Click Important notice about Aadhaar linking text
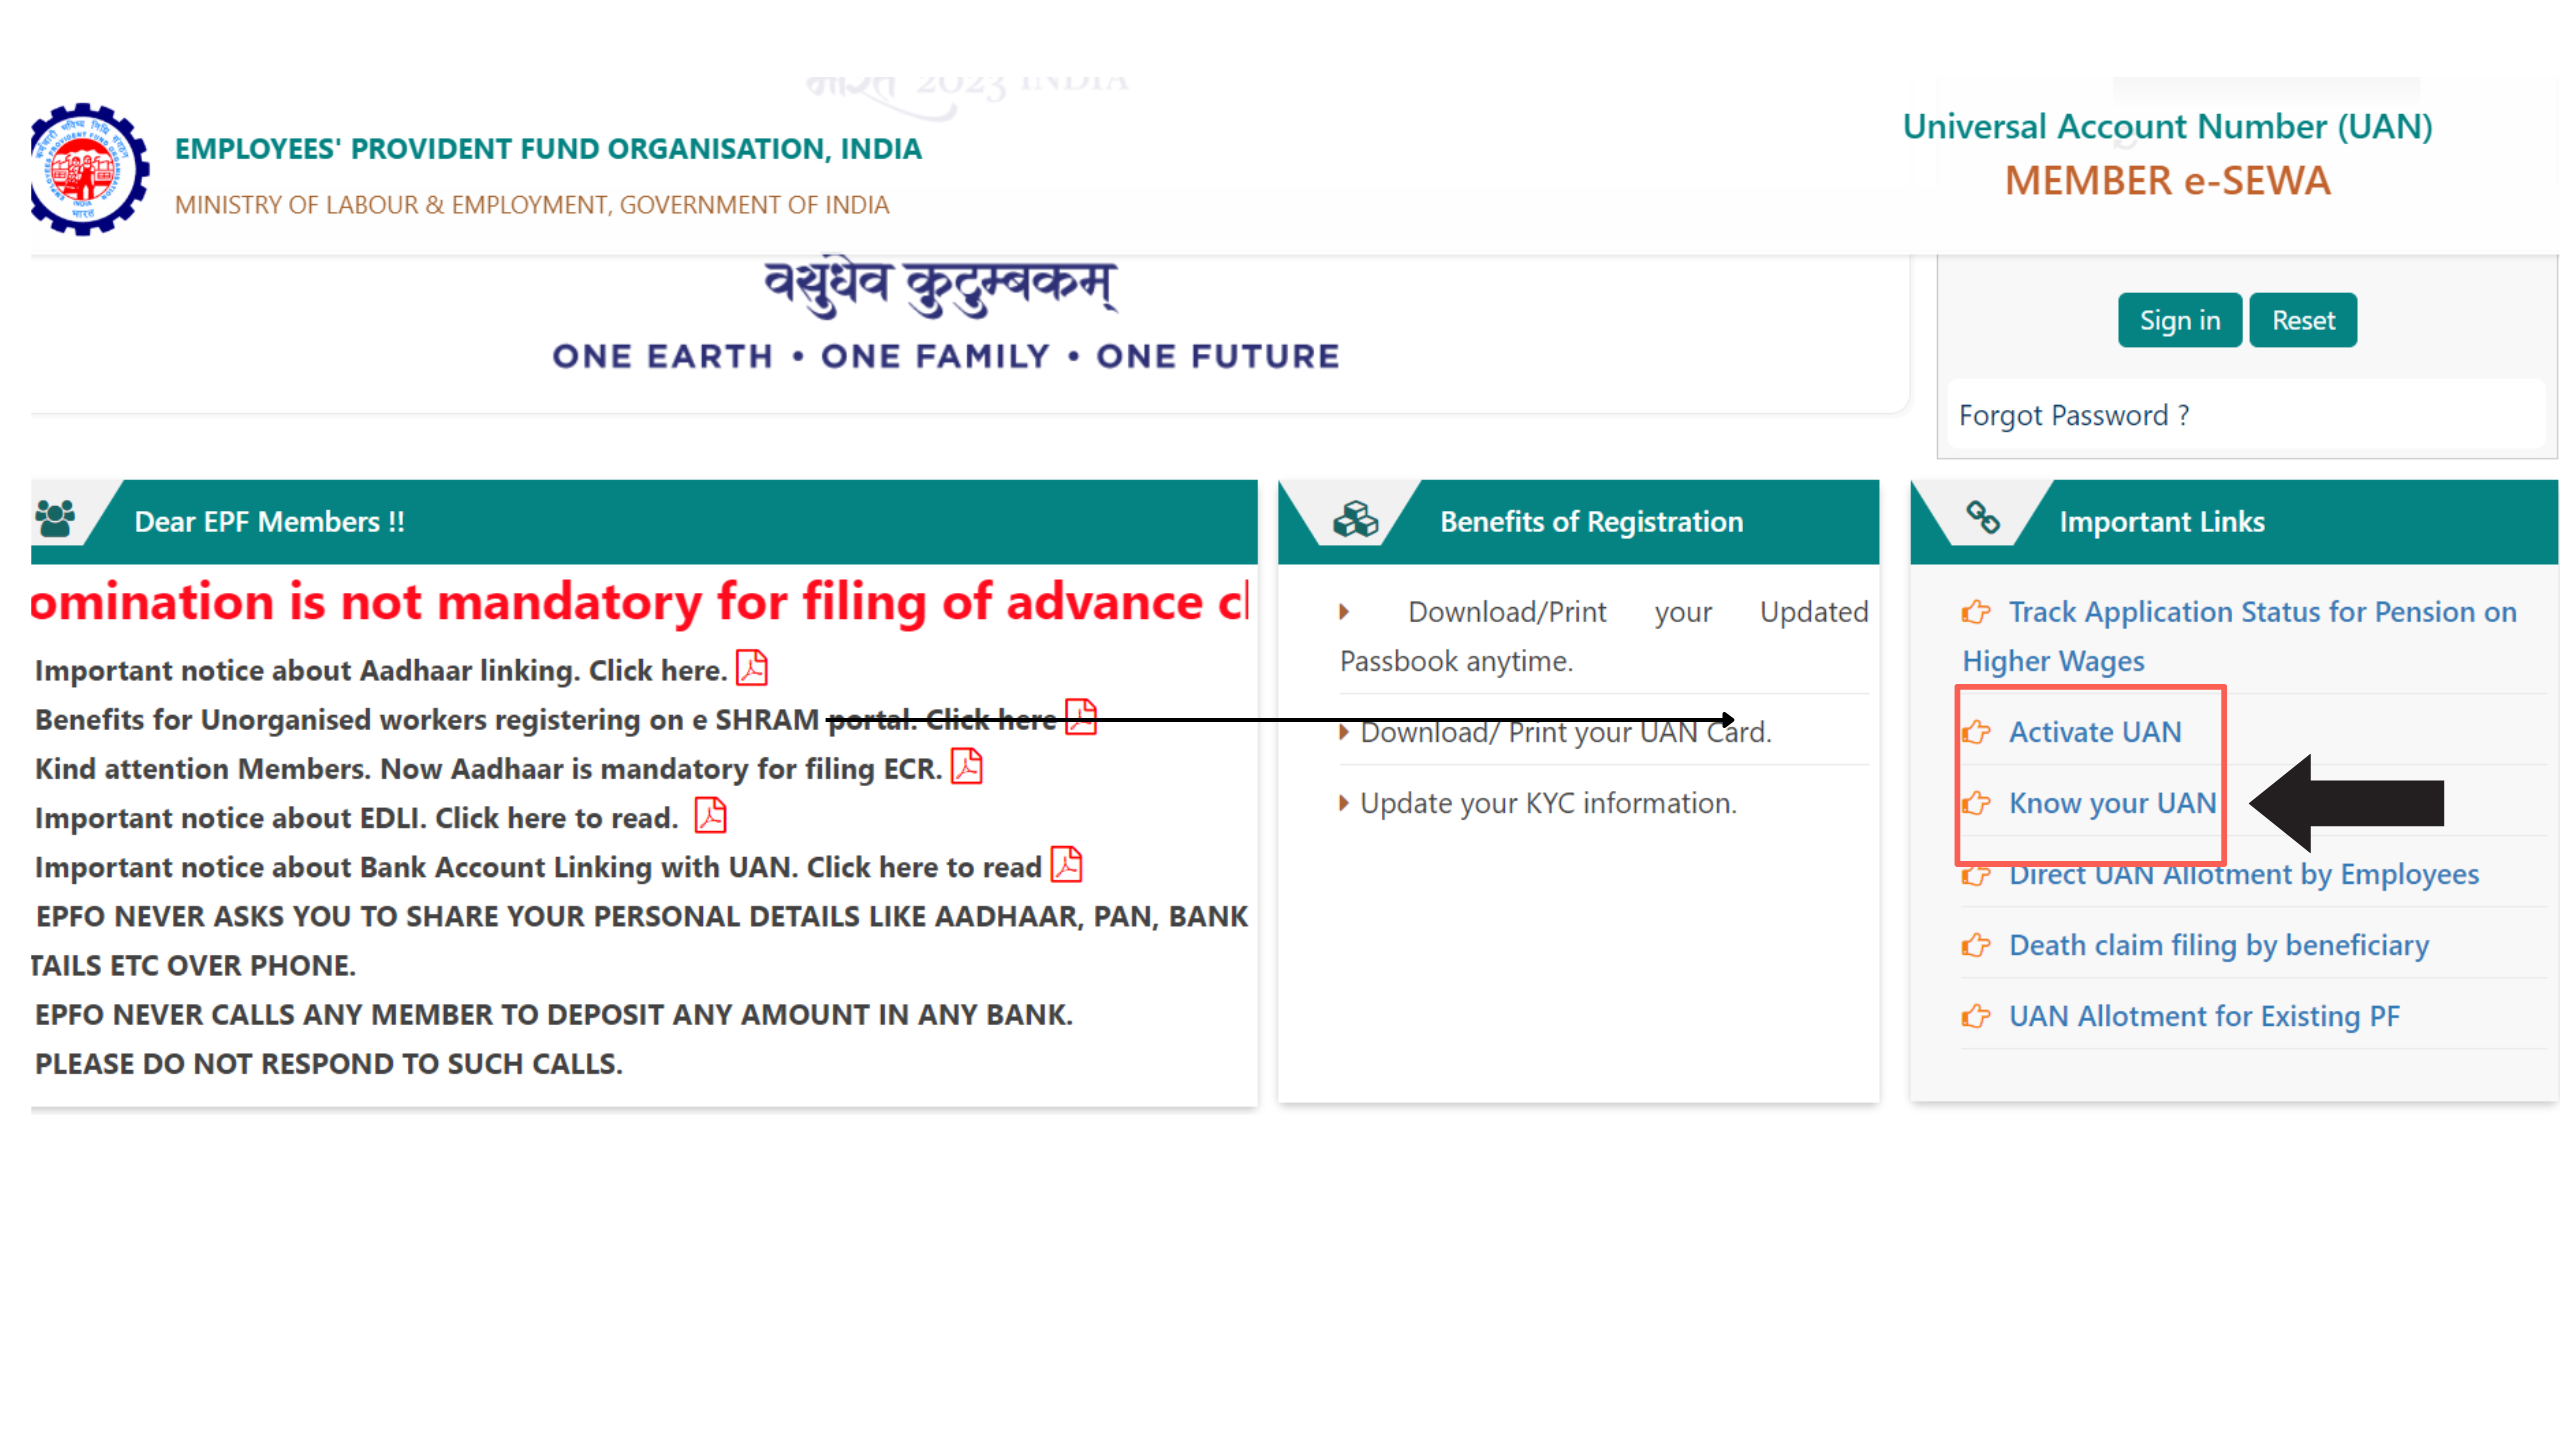The image size is (2560, 1440). click(x=381, y=670)
